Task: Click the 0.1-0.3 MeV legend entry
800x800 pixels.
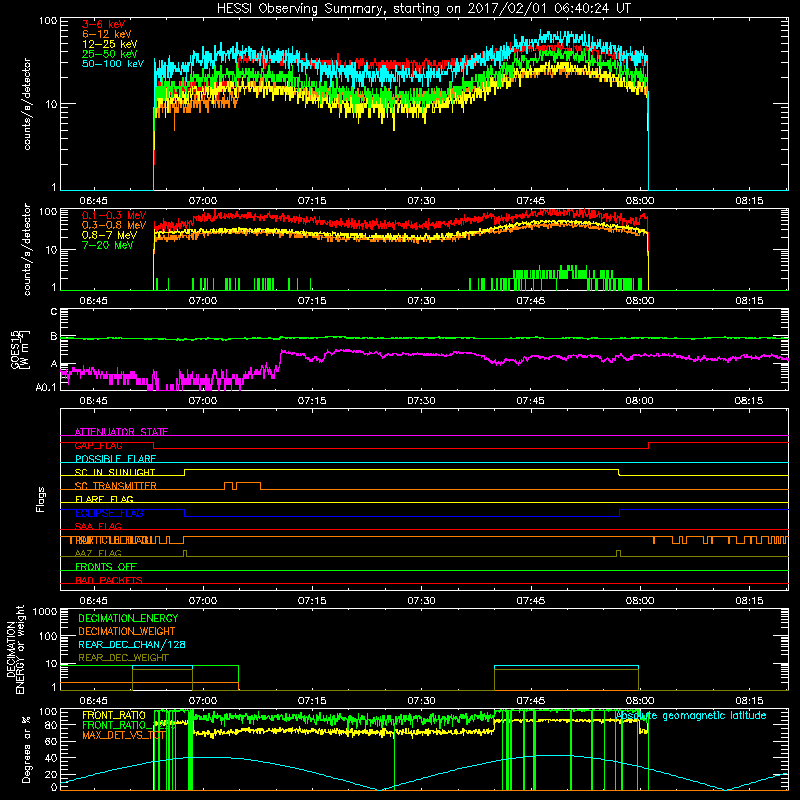Action: coord(114,215)
